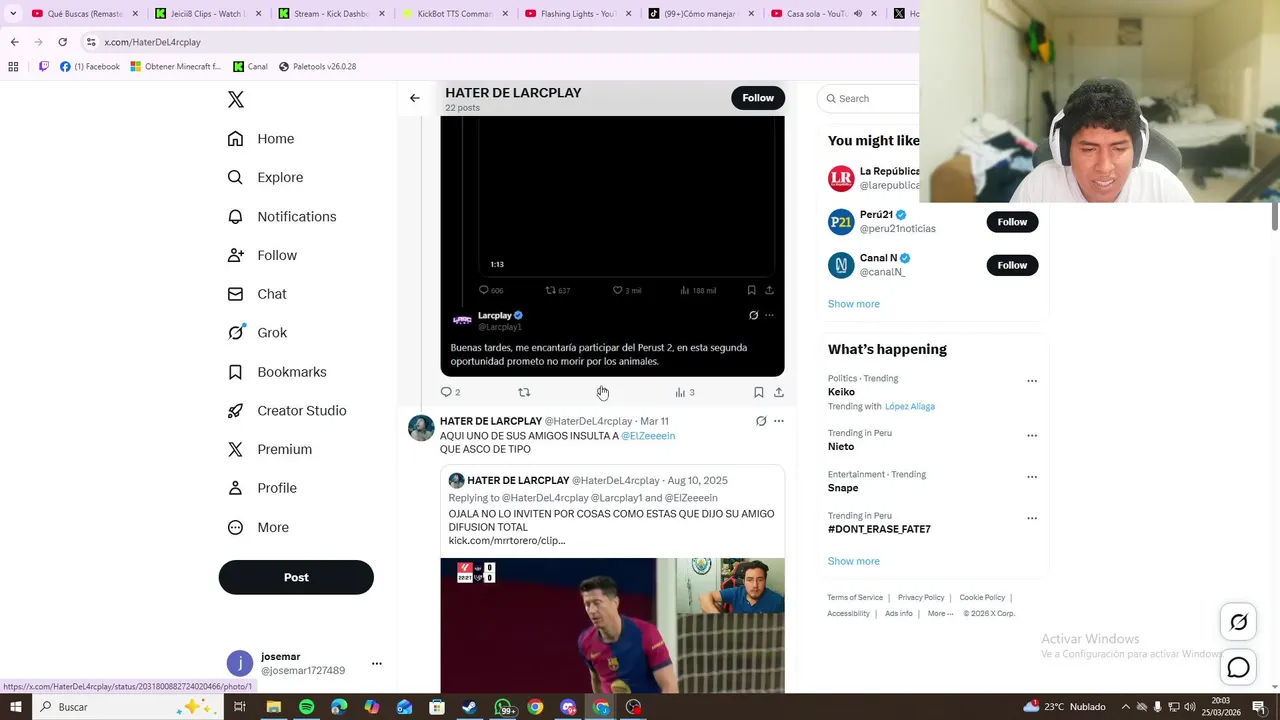The width and height of the screenshot is (1280, 720).
Task: Open more options for Nieto trend
Action: point(1032,436)
